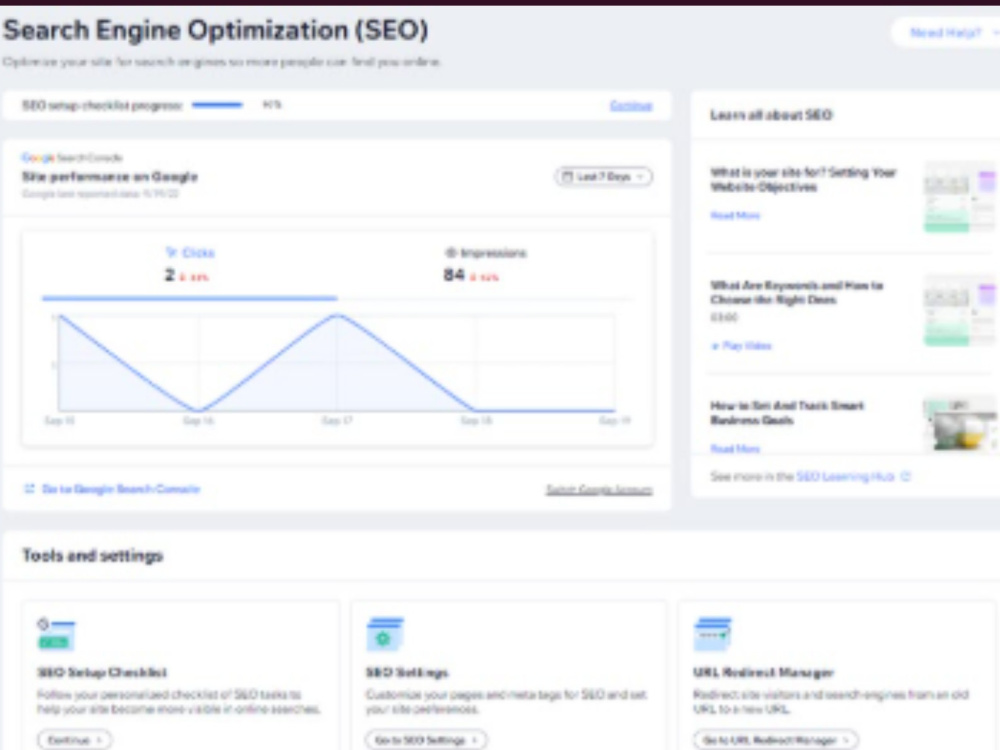Click the SEO Setup Checklist card title
The image size is (1000, 750).
[x=102, y=672]
